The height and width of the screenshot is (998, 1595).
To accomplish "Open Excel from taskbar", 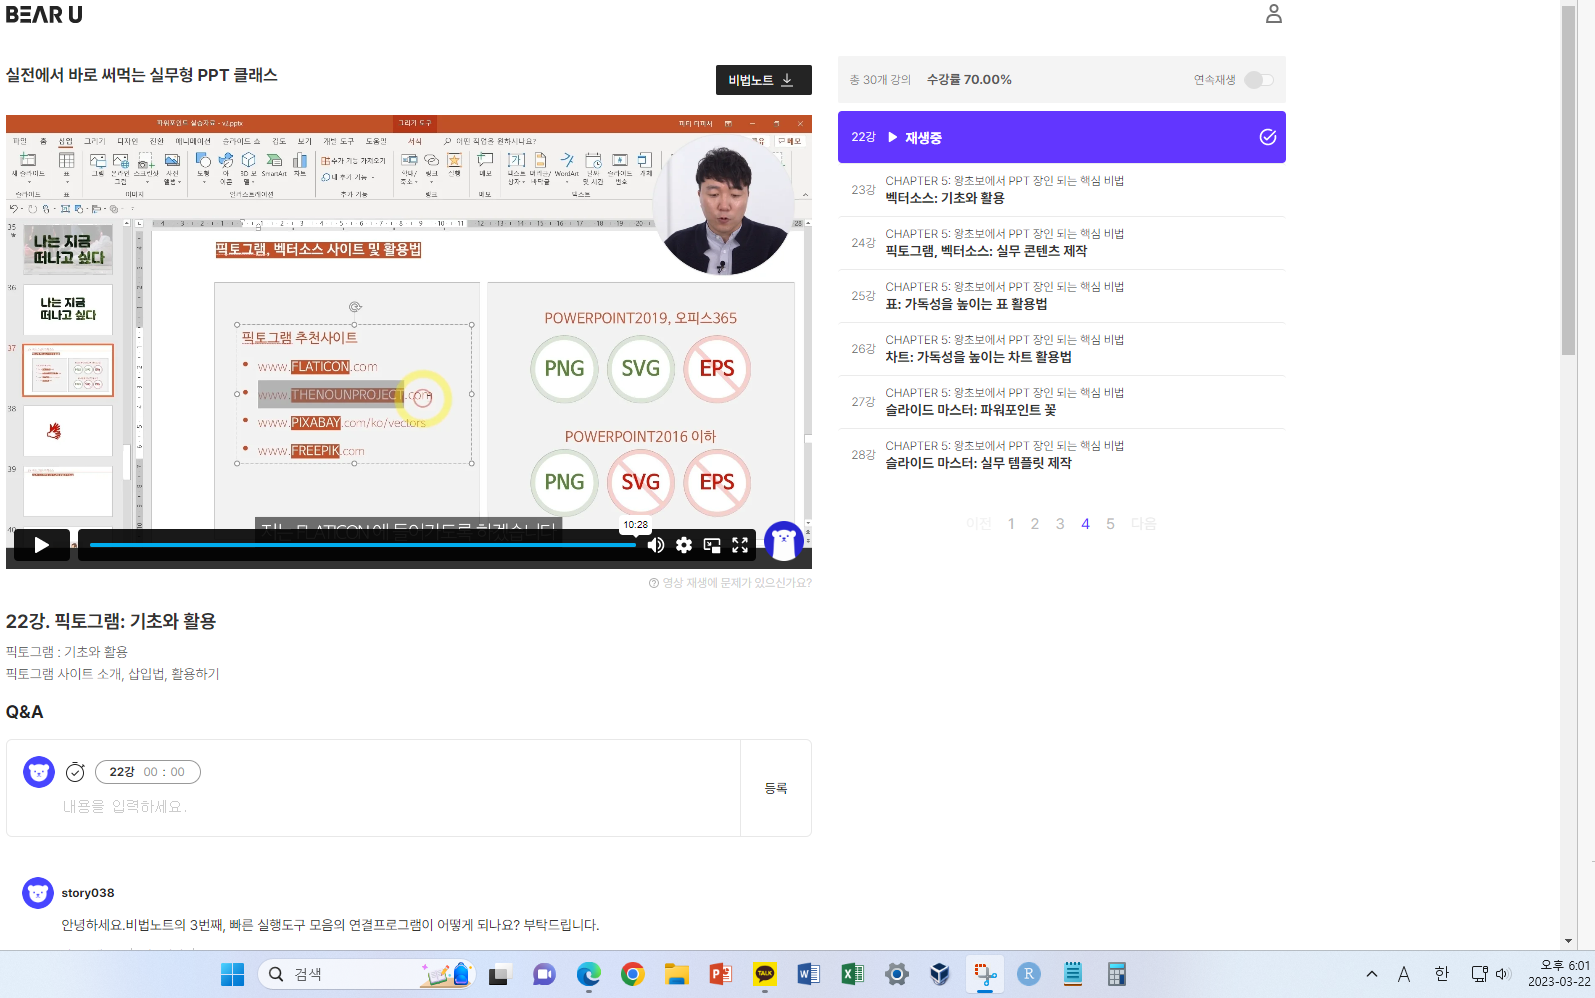I will [853, 974].
